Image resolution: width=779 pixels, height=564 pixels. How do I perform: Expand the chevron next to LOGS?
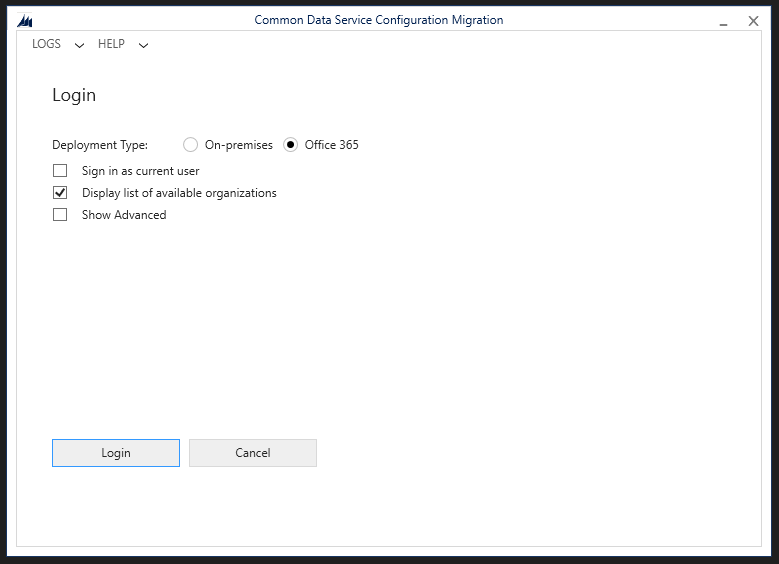(x=79, y=45)
